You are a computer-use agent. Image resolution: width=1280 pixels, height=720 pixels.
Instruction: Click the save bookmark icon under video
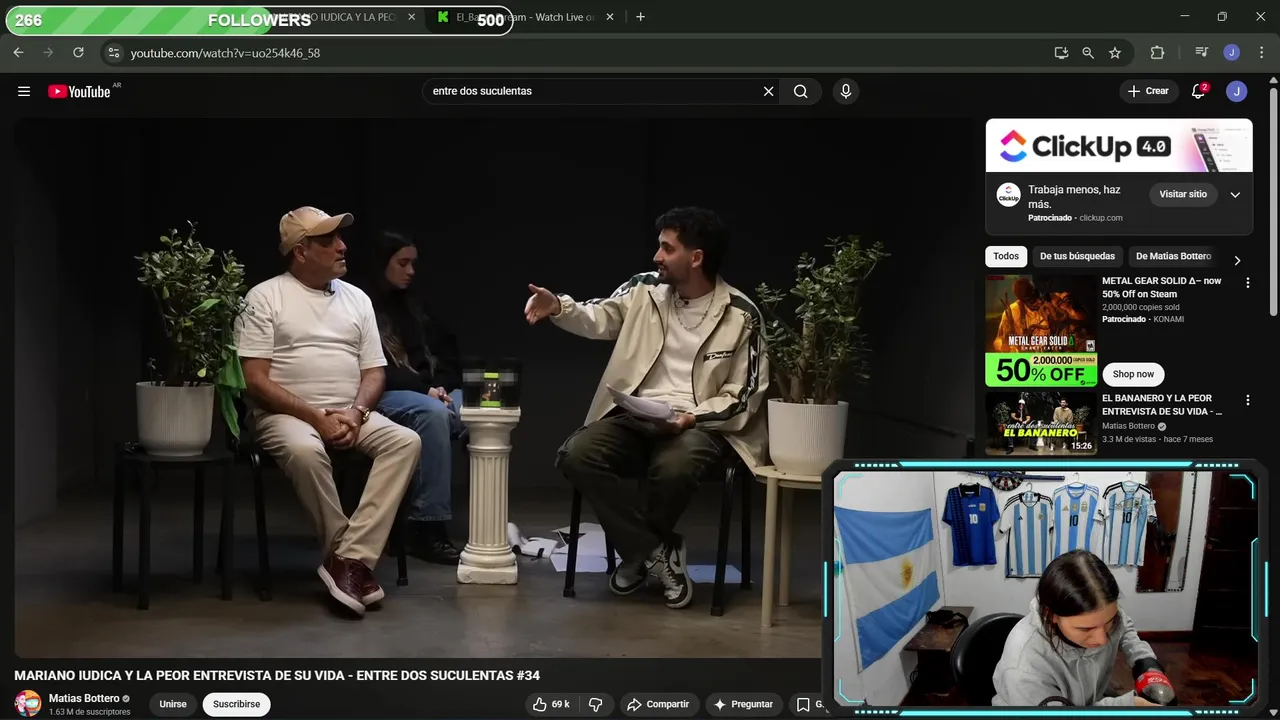803,704
